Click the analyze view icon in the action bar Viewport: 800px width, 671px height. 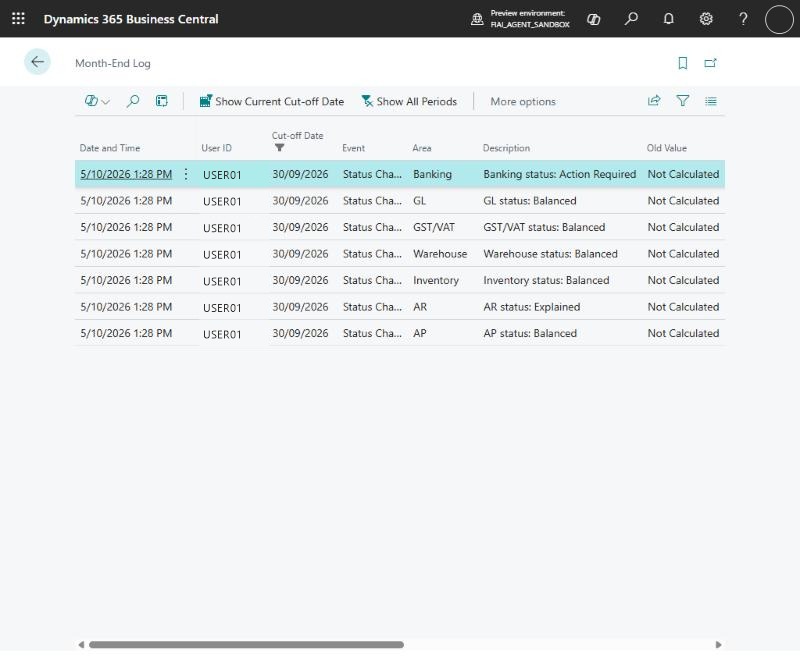point(162,101)
